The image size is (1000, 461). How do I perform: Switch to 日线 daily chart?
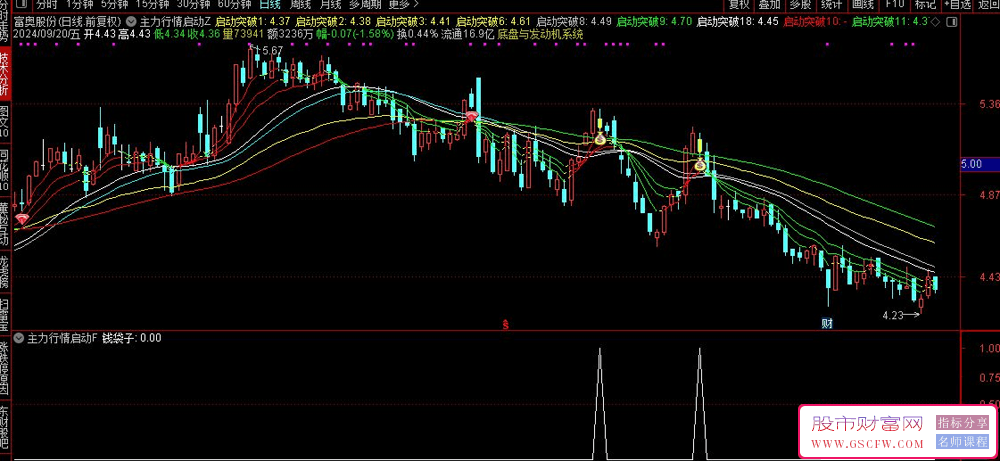click(x=269, y=3)
